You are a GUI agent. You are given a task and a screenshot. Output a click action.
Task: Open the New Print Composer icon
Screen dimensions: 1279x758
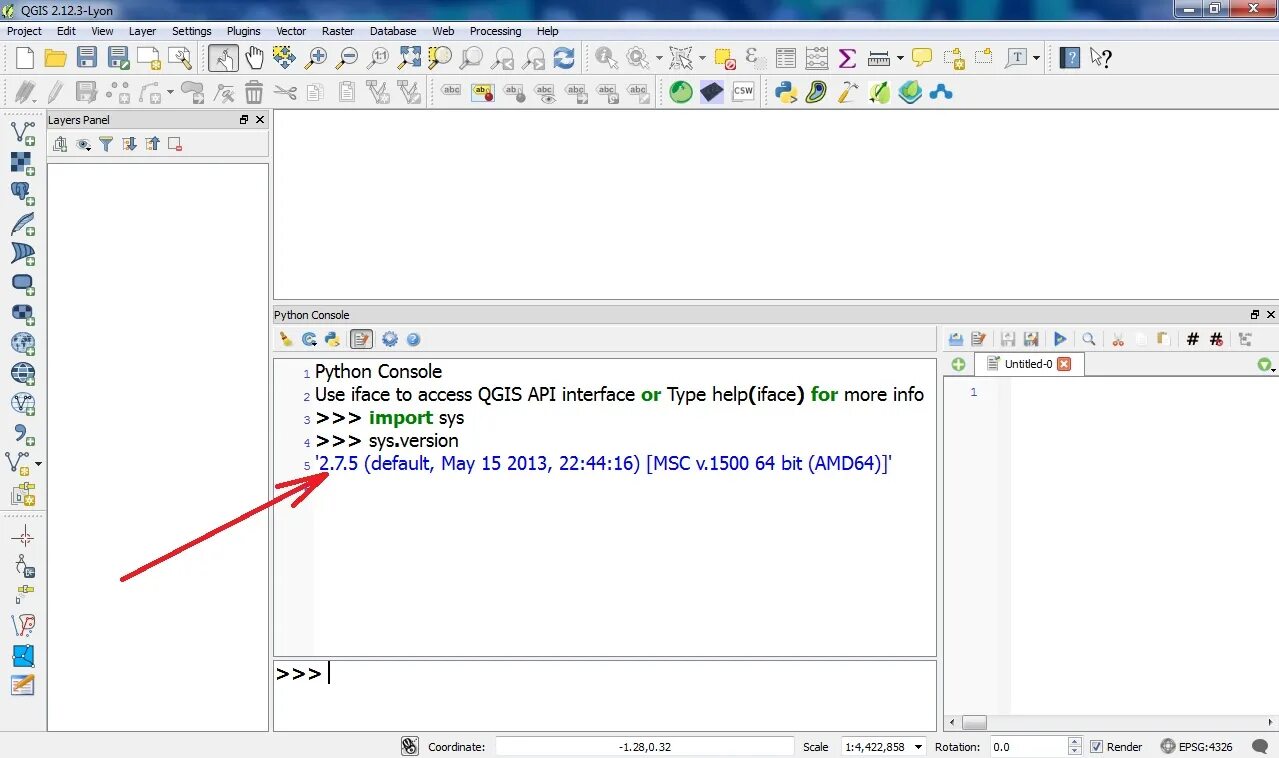(149, 58)
